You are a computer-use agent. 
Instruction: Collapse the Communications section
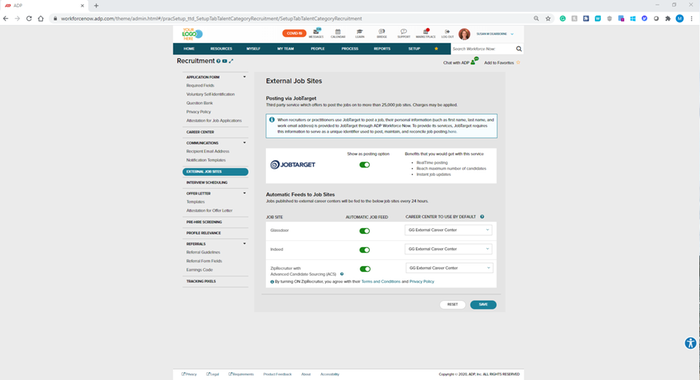tap(244, 143)
